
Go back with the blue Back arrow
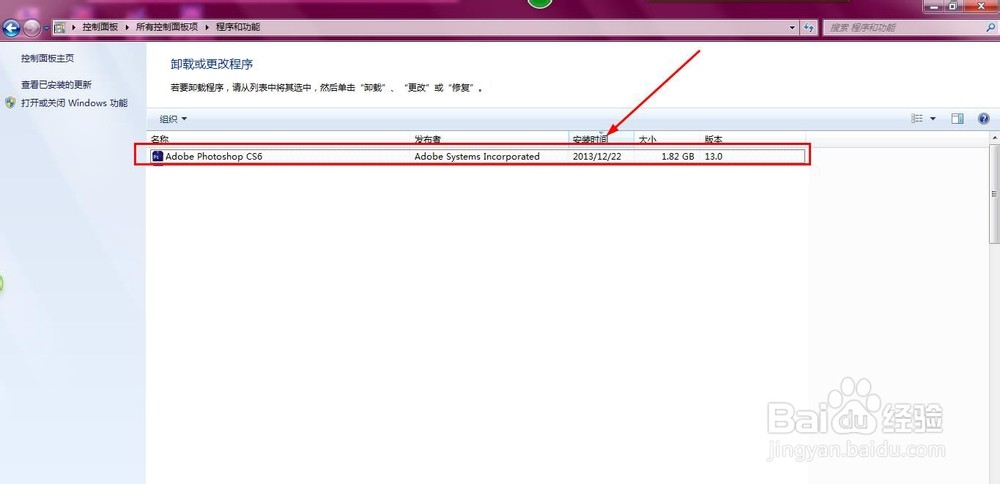[11, 28]
